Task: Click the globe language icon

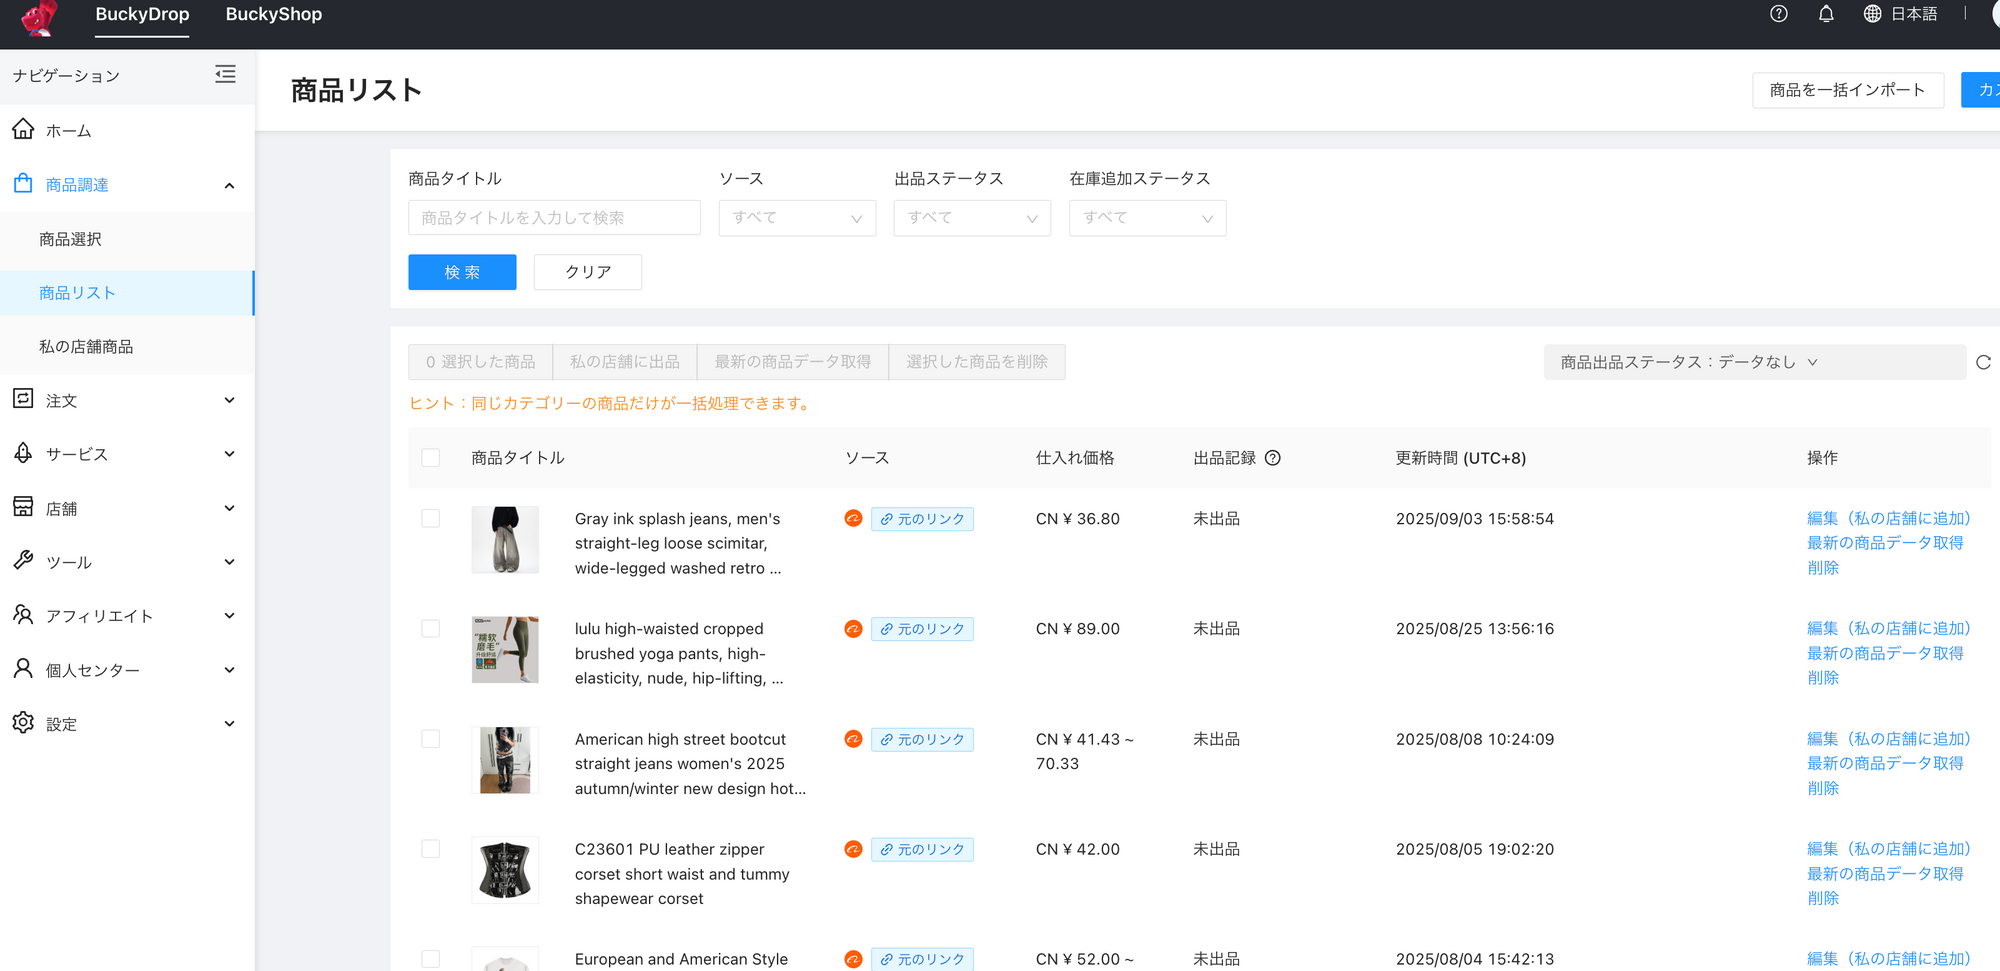Action: pyautogui.click(x=1872, y=14)
